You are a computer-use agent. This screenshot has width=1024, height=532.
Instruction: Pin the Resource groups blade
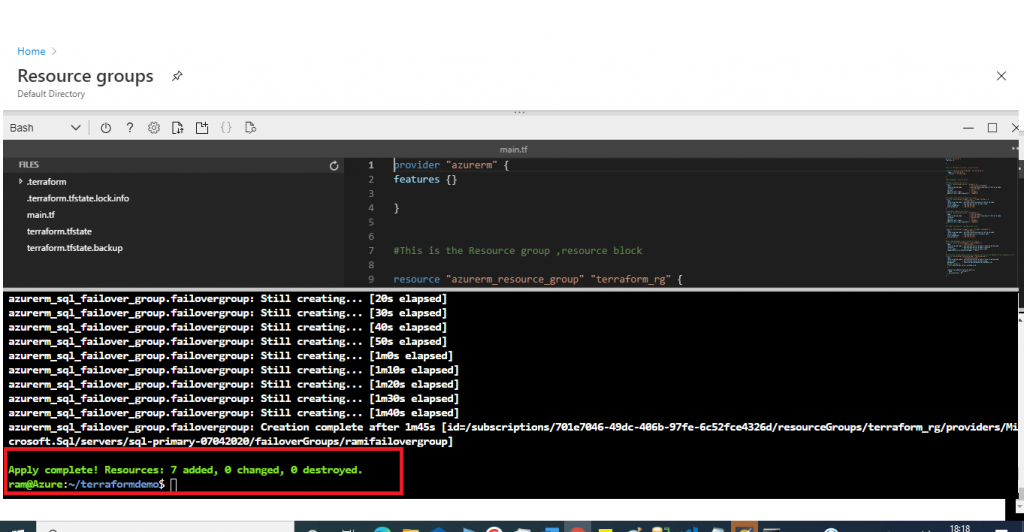coord(177,76)
